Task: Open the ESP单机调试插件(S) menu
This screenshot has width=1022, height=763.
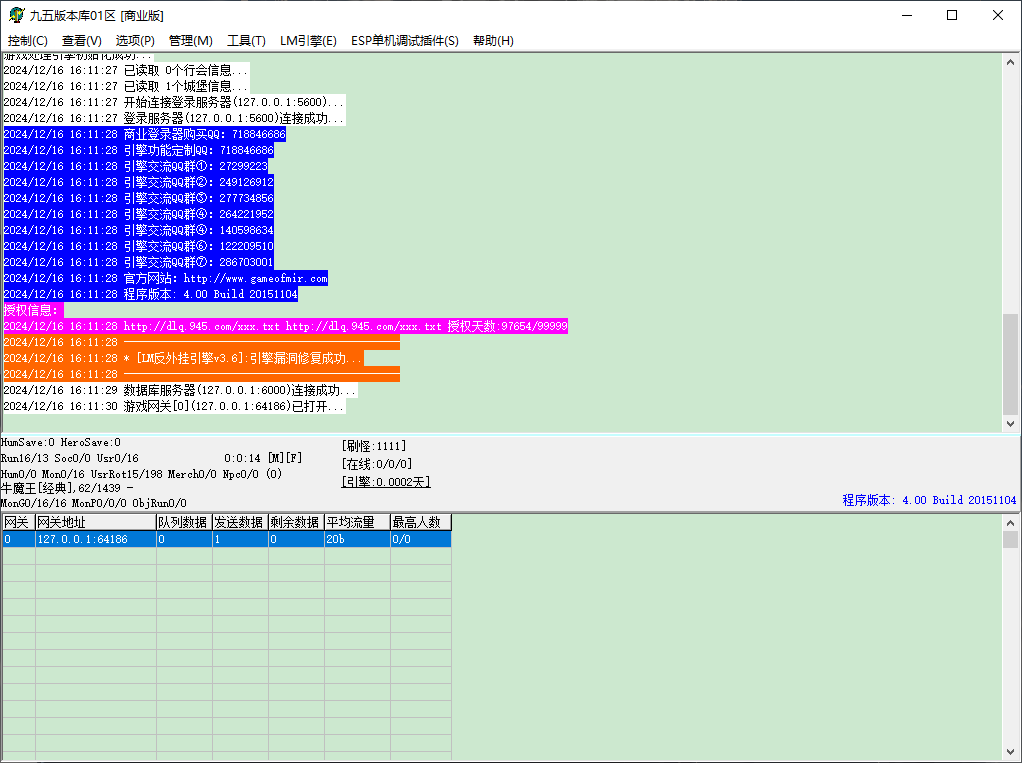Action: click(x=405, y=41)
